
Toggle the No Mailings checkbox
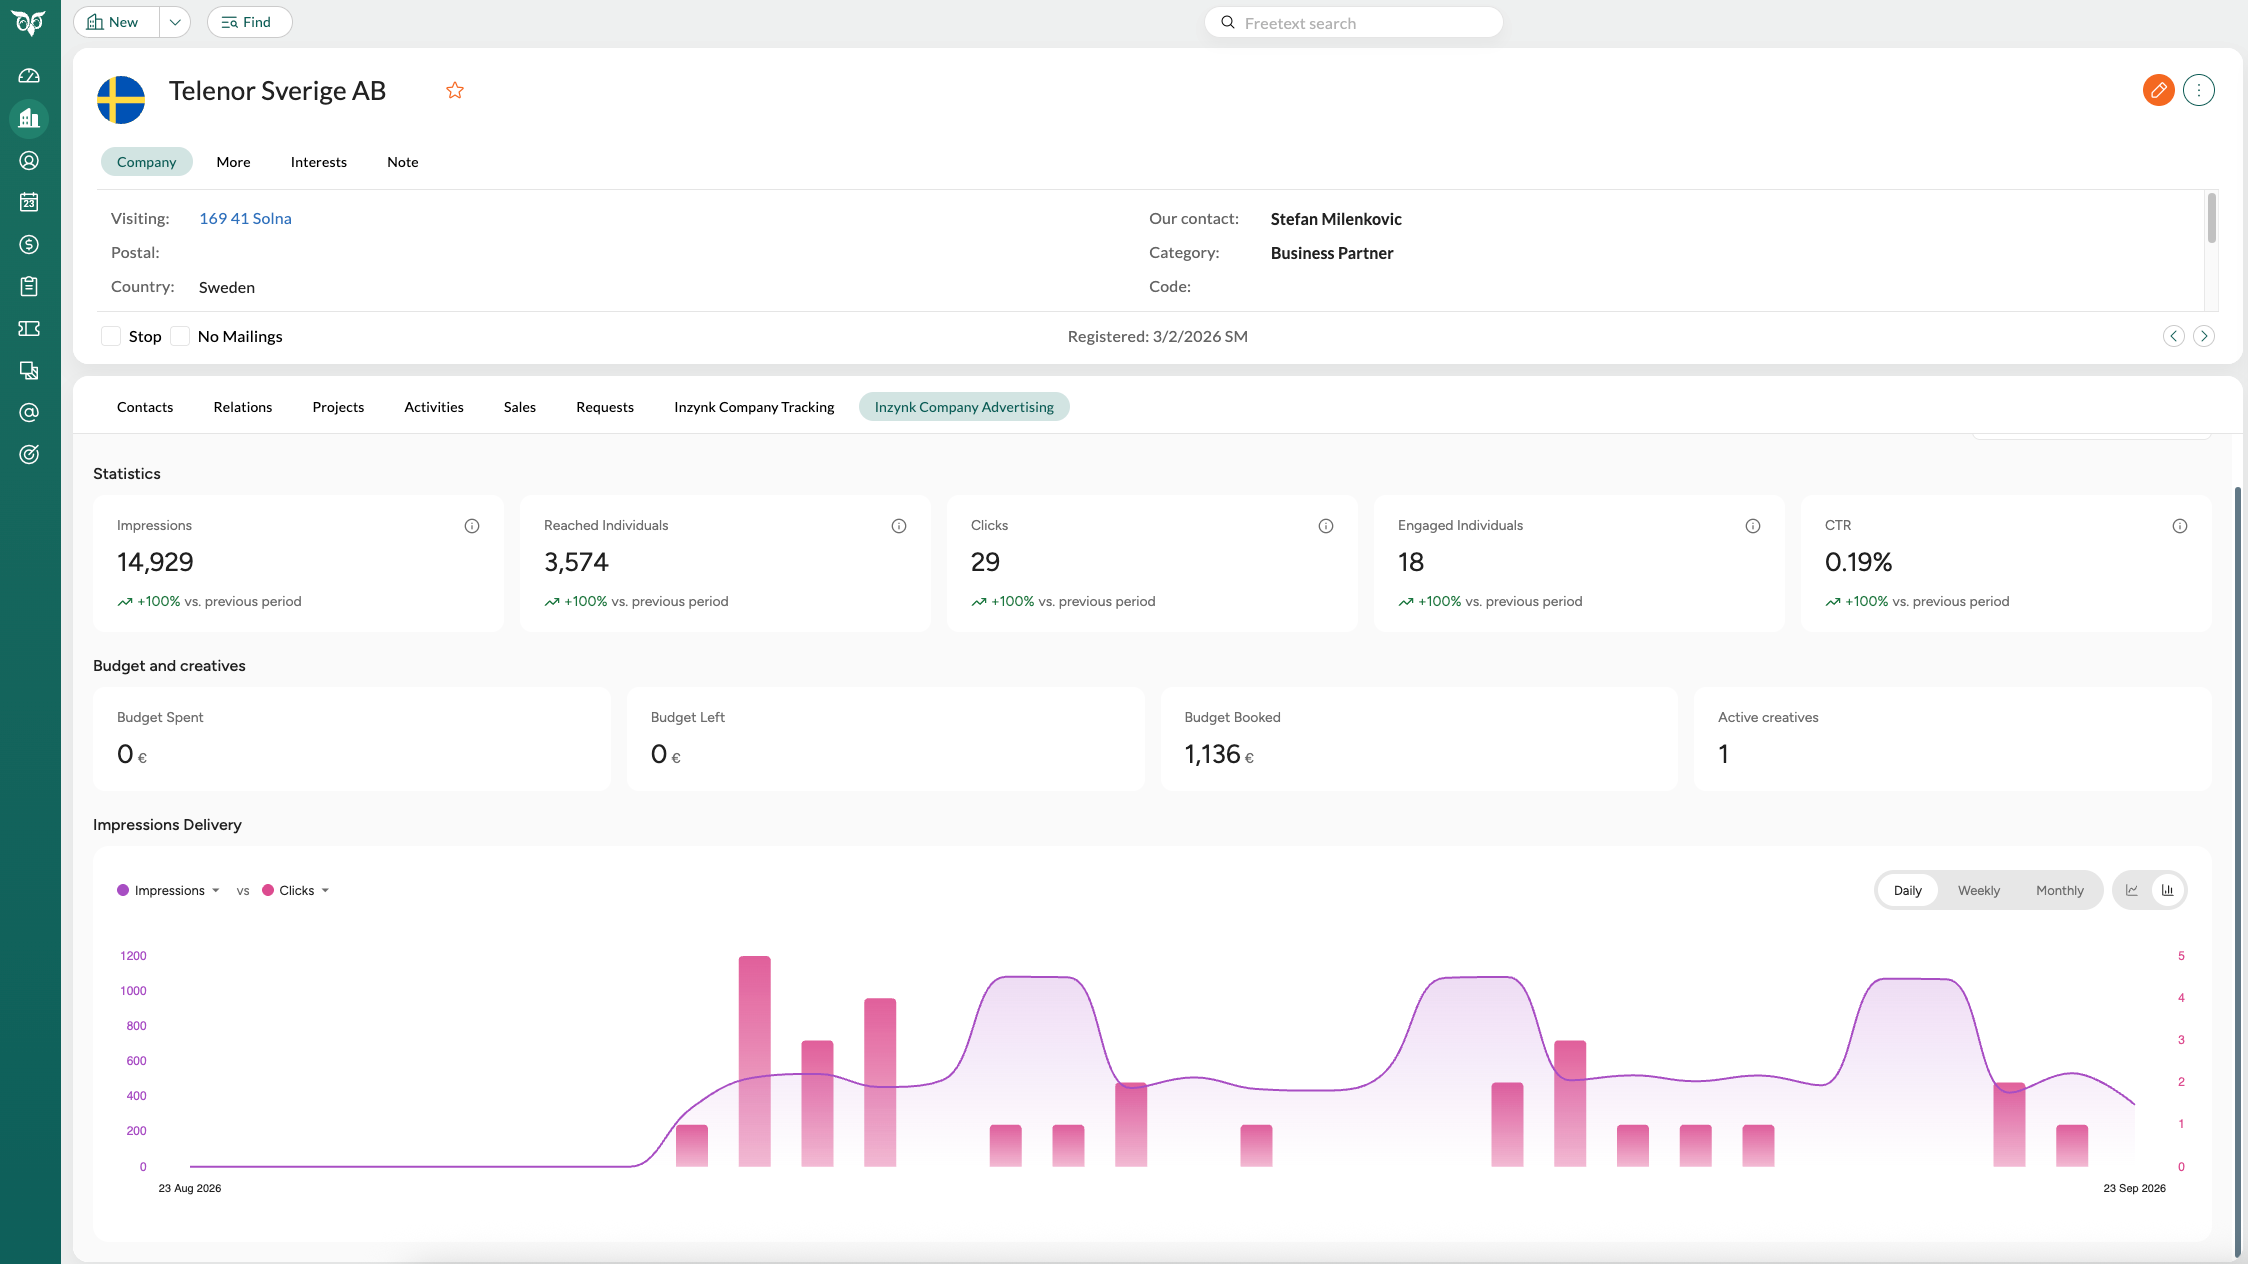(x=180, y=336)
